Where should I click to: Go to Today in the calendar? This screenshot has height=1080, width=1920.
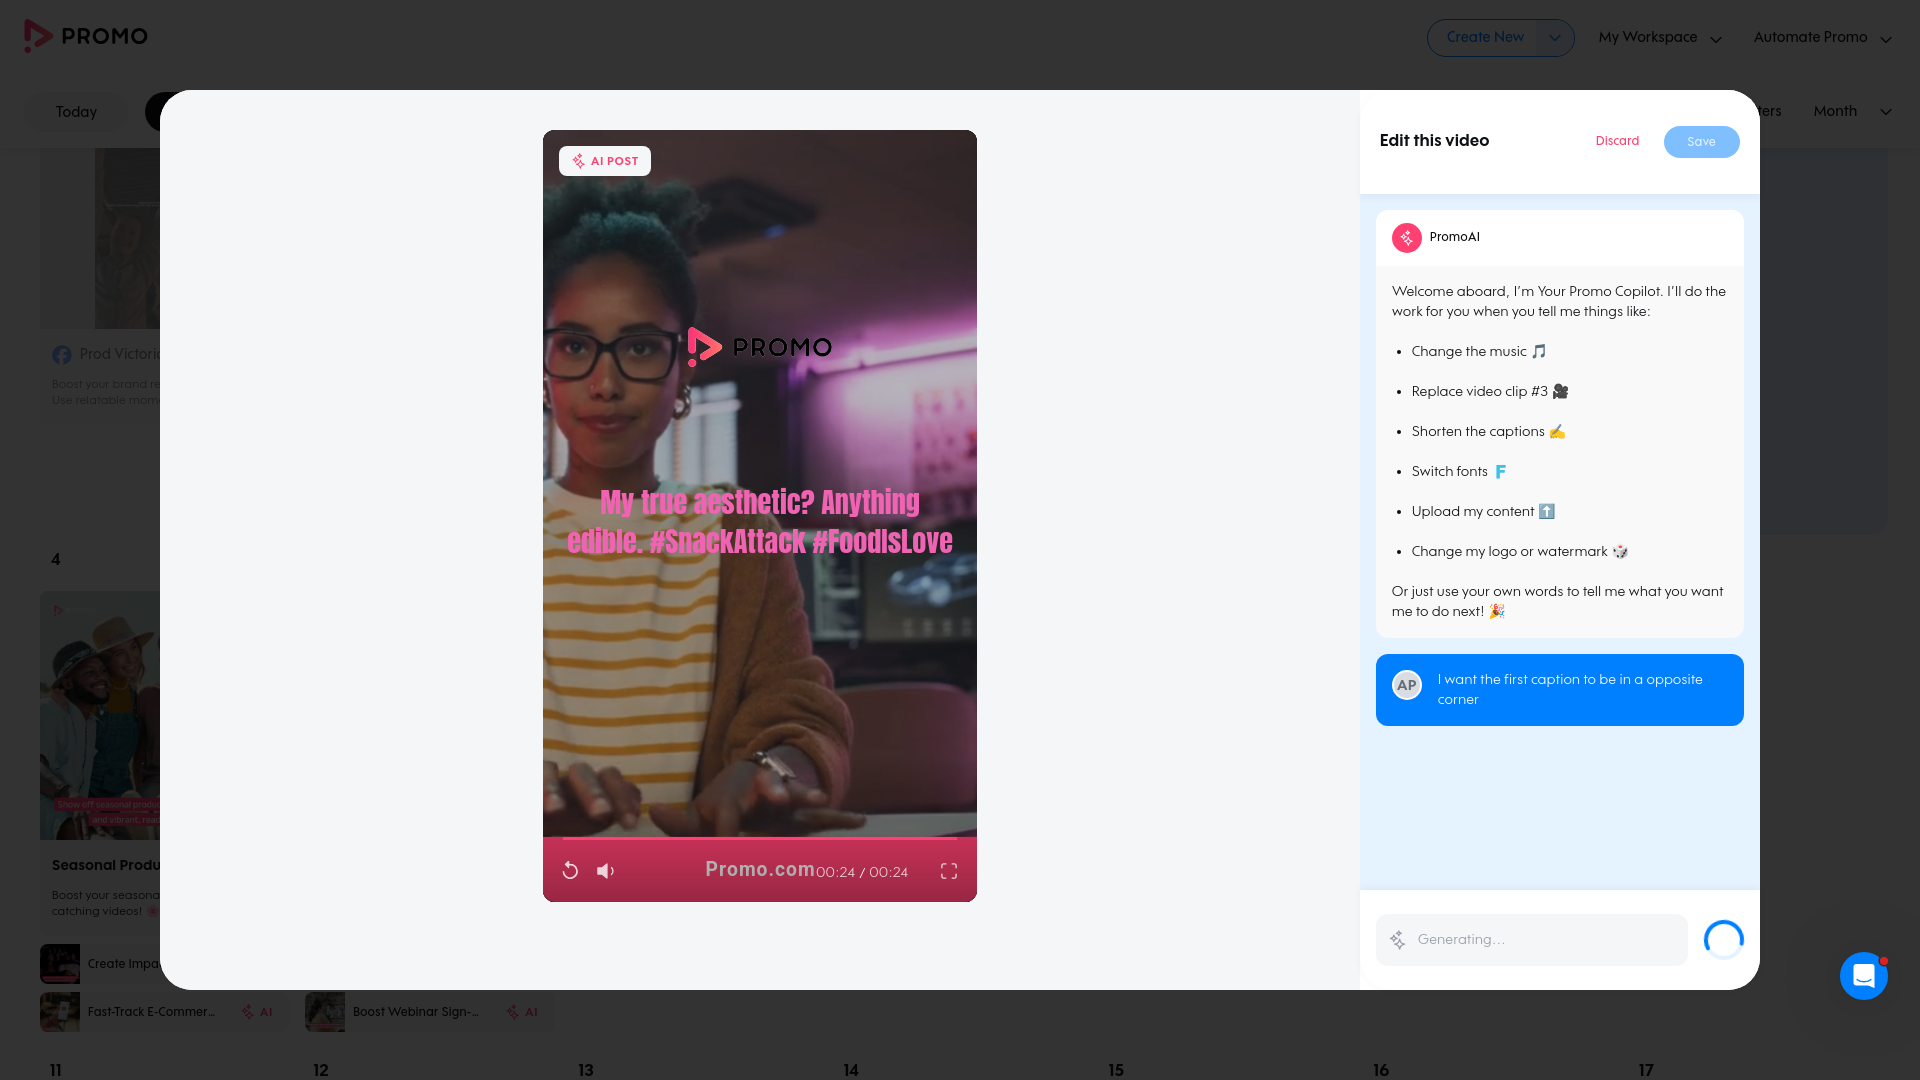click(77, 112)
